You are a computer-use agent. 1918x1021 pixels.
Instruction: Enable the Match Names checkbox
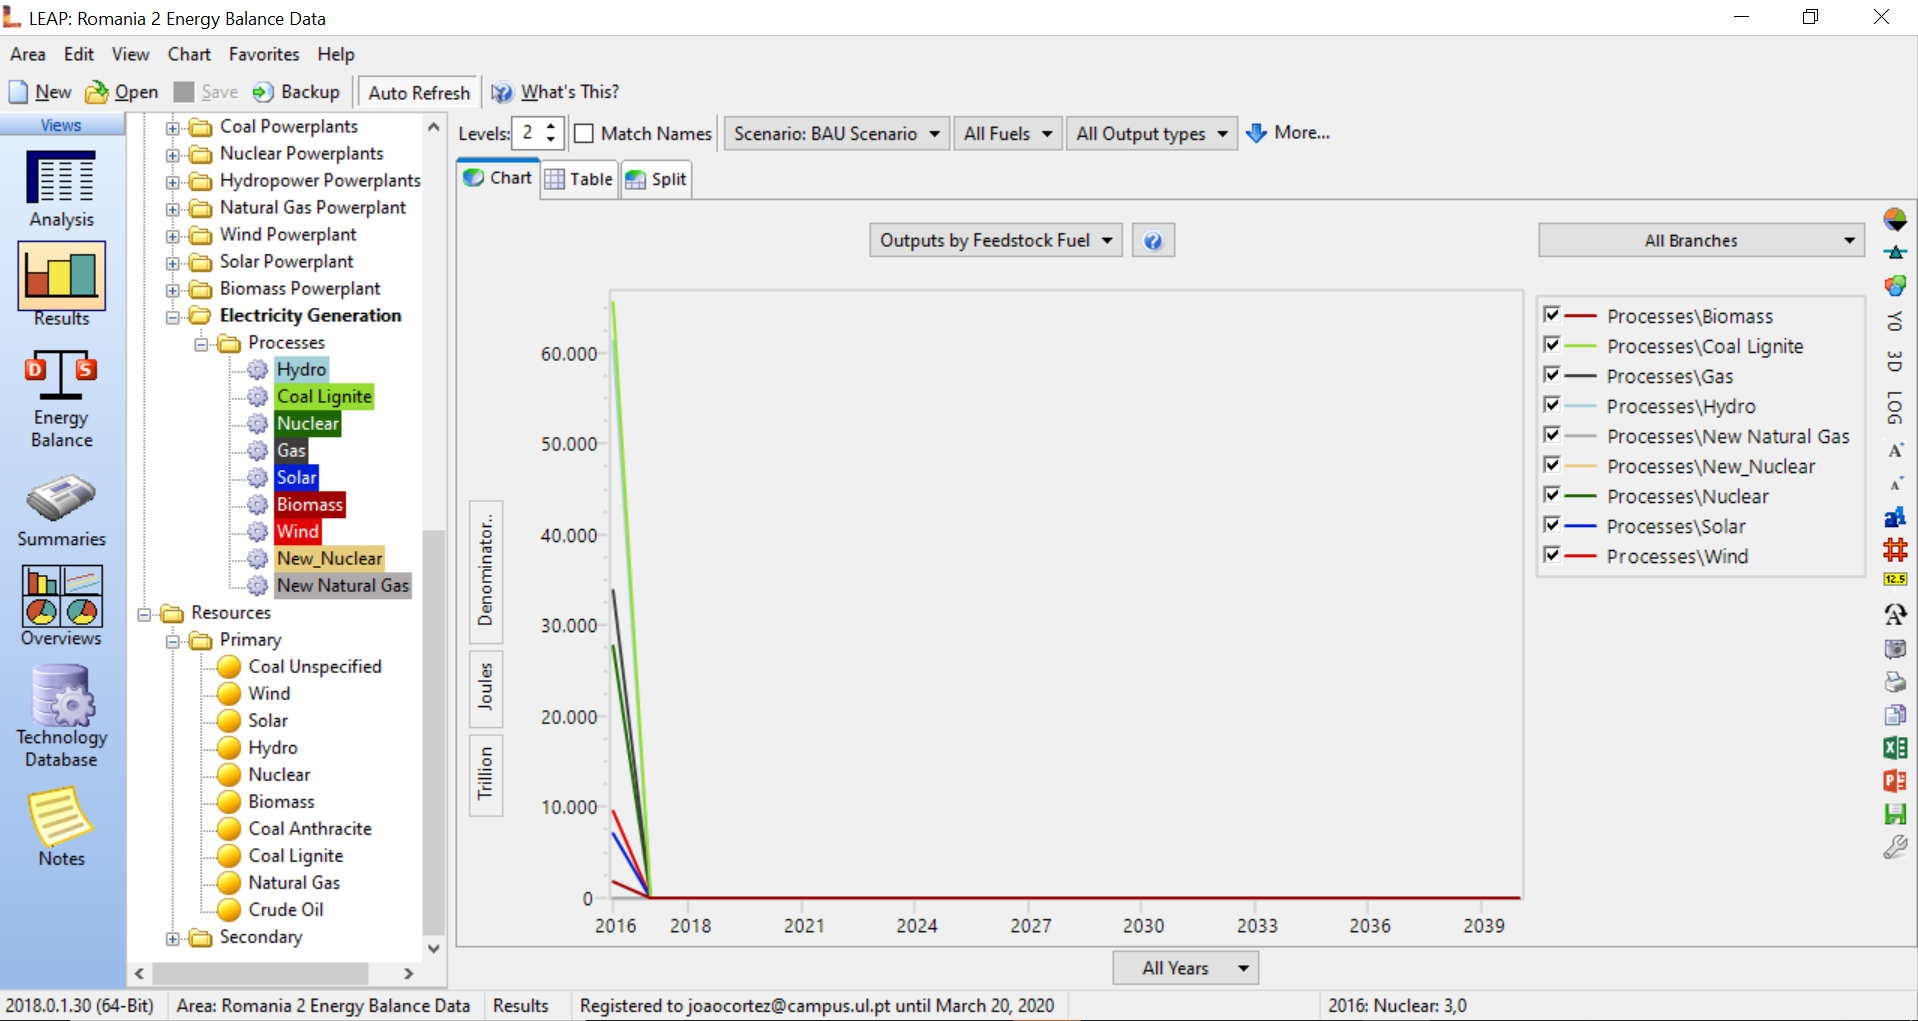(x=585, y=134)
